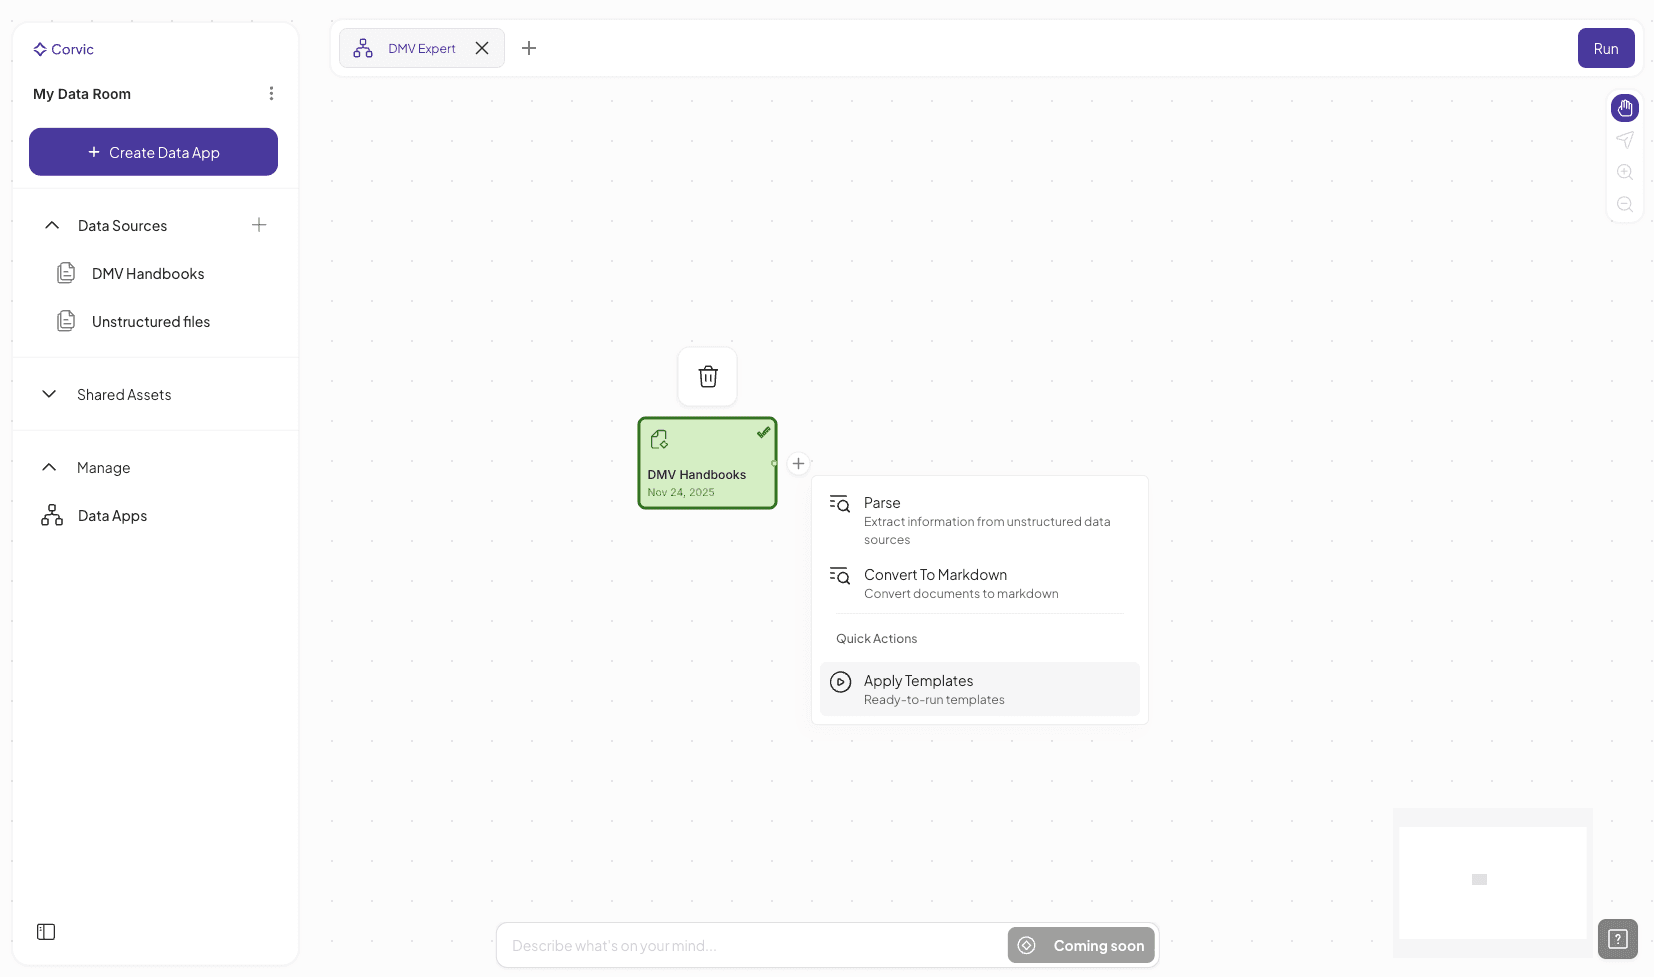Add a new data source with the plus icon
Viewport: 1654px width, 977px height.
point(258,225)
